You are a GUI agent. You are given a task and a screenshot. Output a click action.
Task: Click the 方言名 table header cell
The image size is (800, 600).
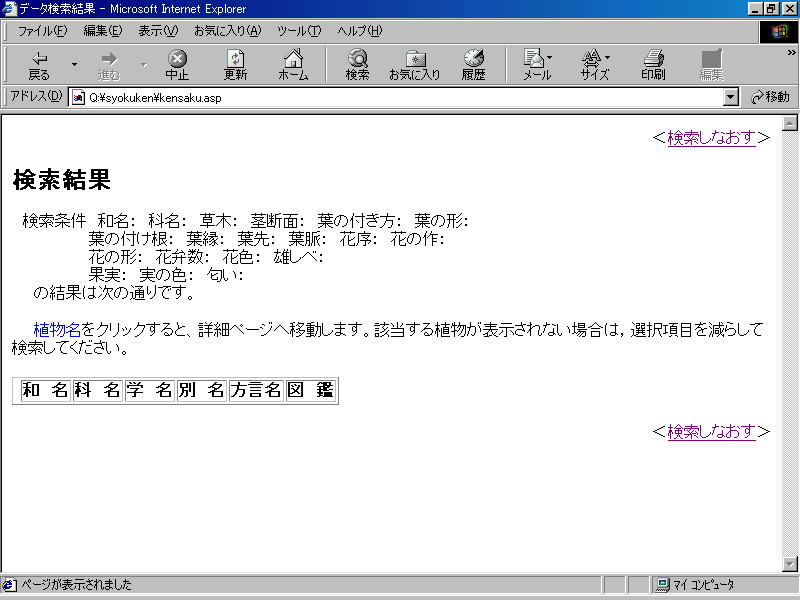pos(256,390)
